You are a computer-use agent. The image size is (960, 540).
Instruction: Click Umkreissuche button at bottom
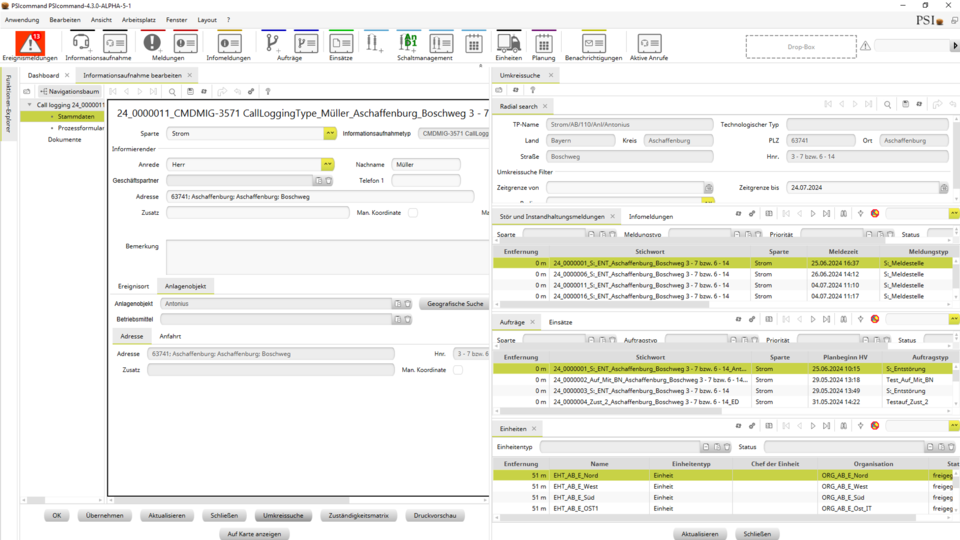tap(283, 516)
